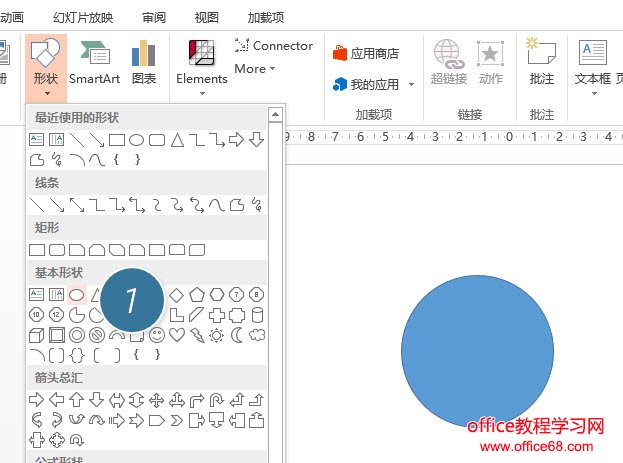
Task: Pick the dodecagon shape labeled 12
Action: 56,315
